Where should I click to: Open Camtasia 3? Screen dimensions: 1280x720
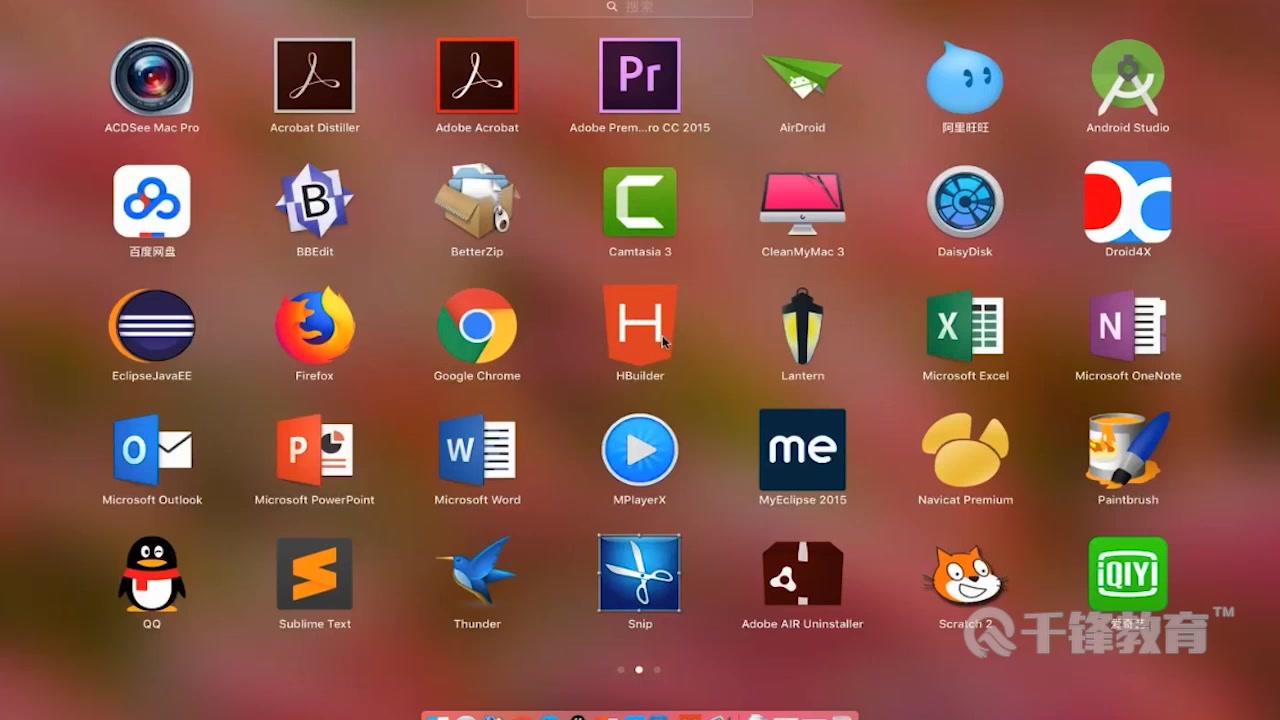click(640, 201)
